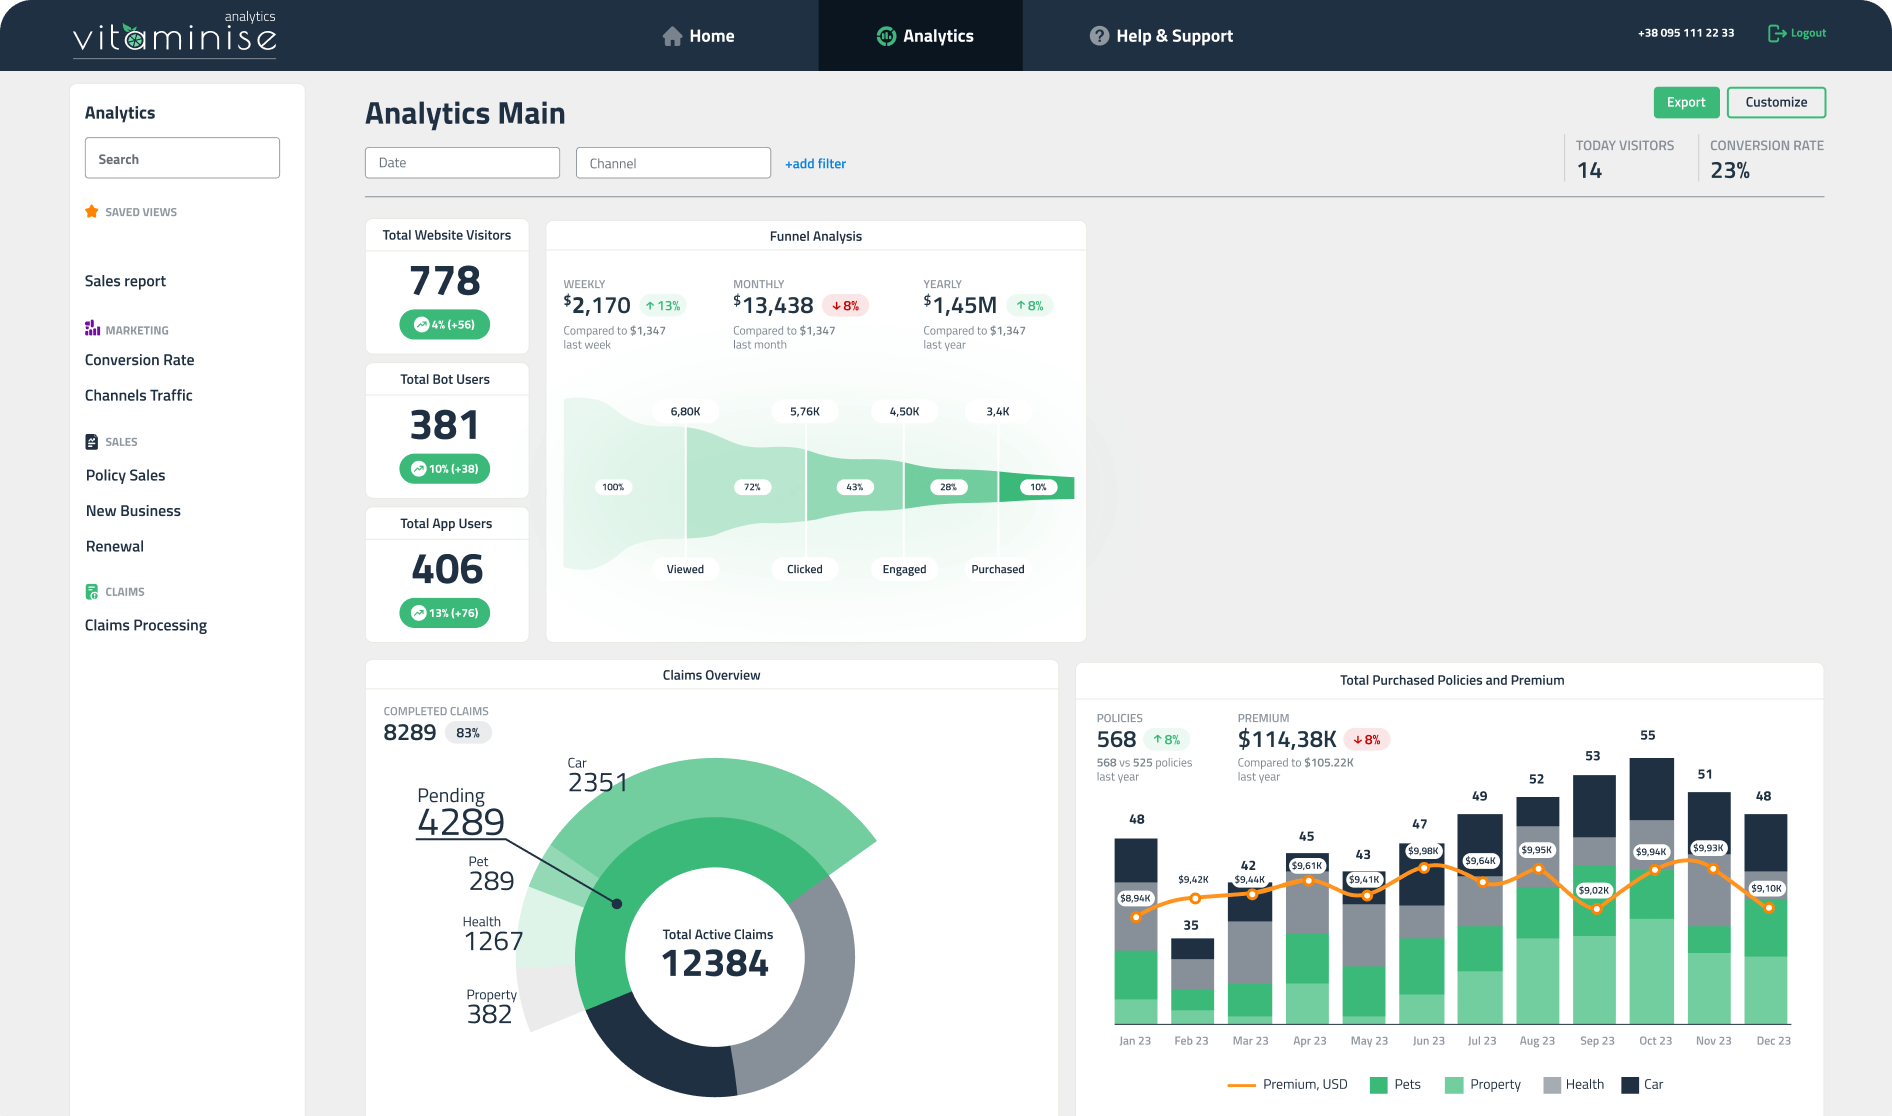Click the Logout door icon
Viewport: 1892px width, 1116px height.
1777,33
